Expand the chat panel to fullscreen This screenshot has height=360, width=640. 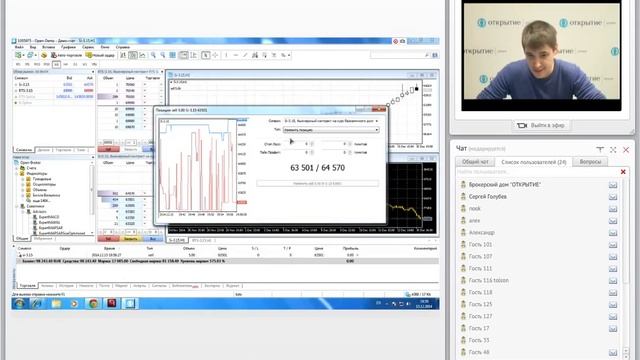click(613, 150)
